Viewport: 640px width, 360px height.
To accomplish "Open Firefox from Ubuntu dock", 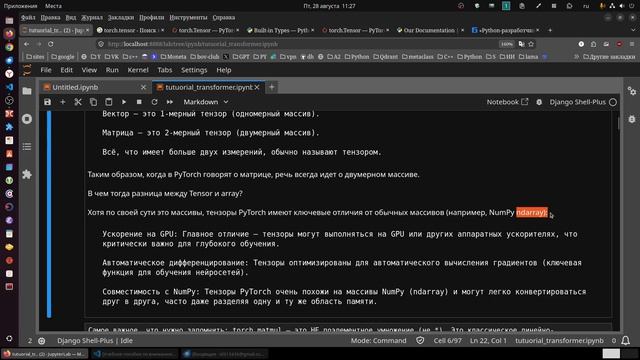I will click(x=9, y=34).
